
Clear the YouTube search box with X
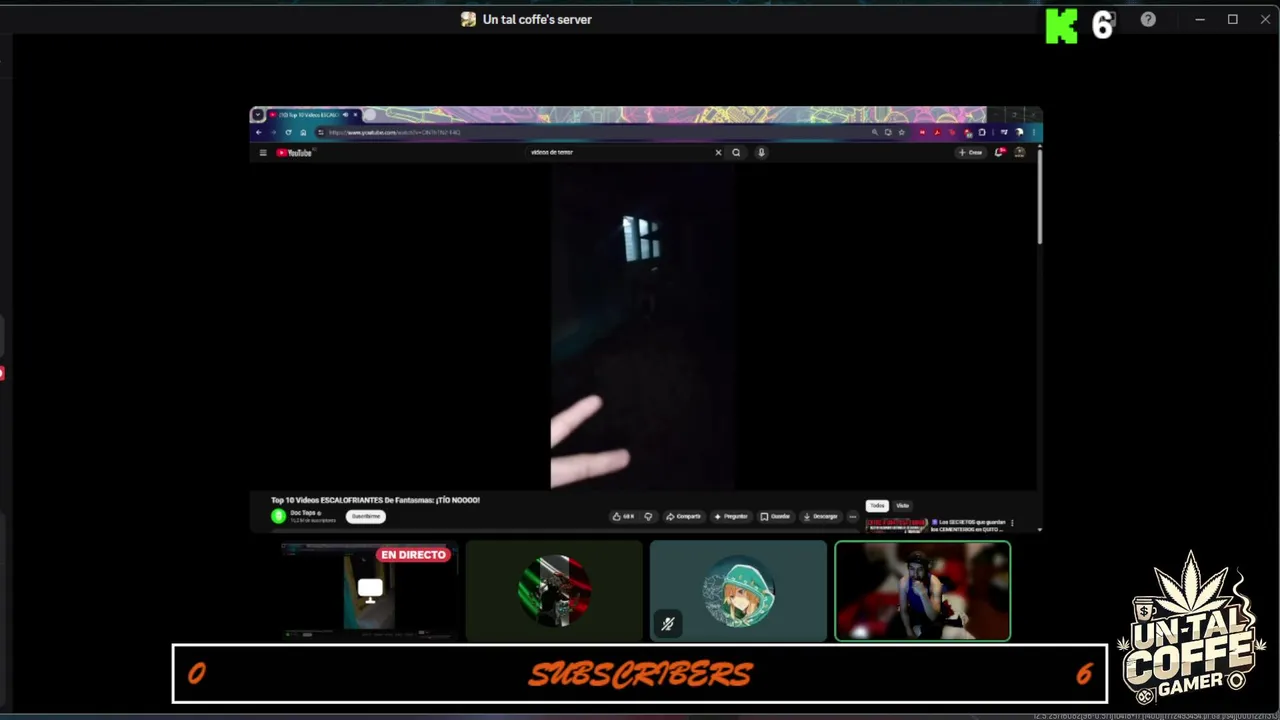pyautogui.click(x=718, y=153)
